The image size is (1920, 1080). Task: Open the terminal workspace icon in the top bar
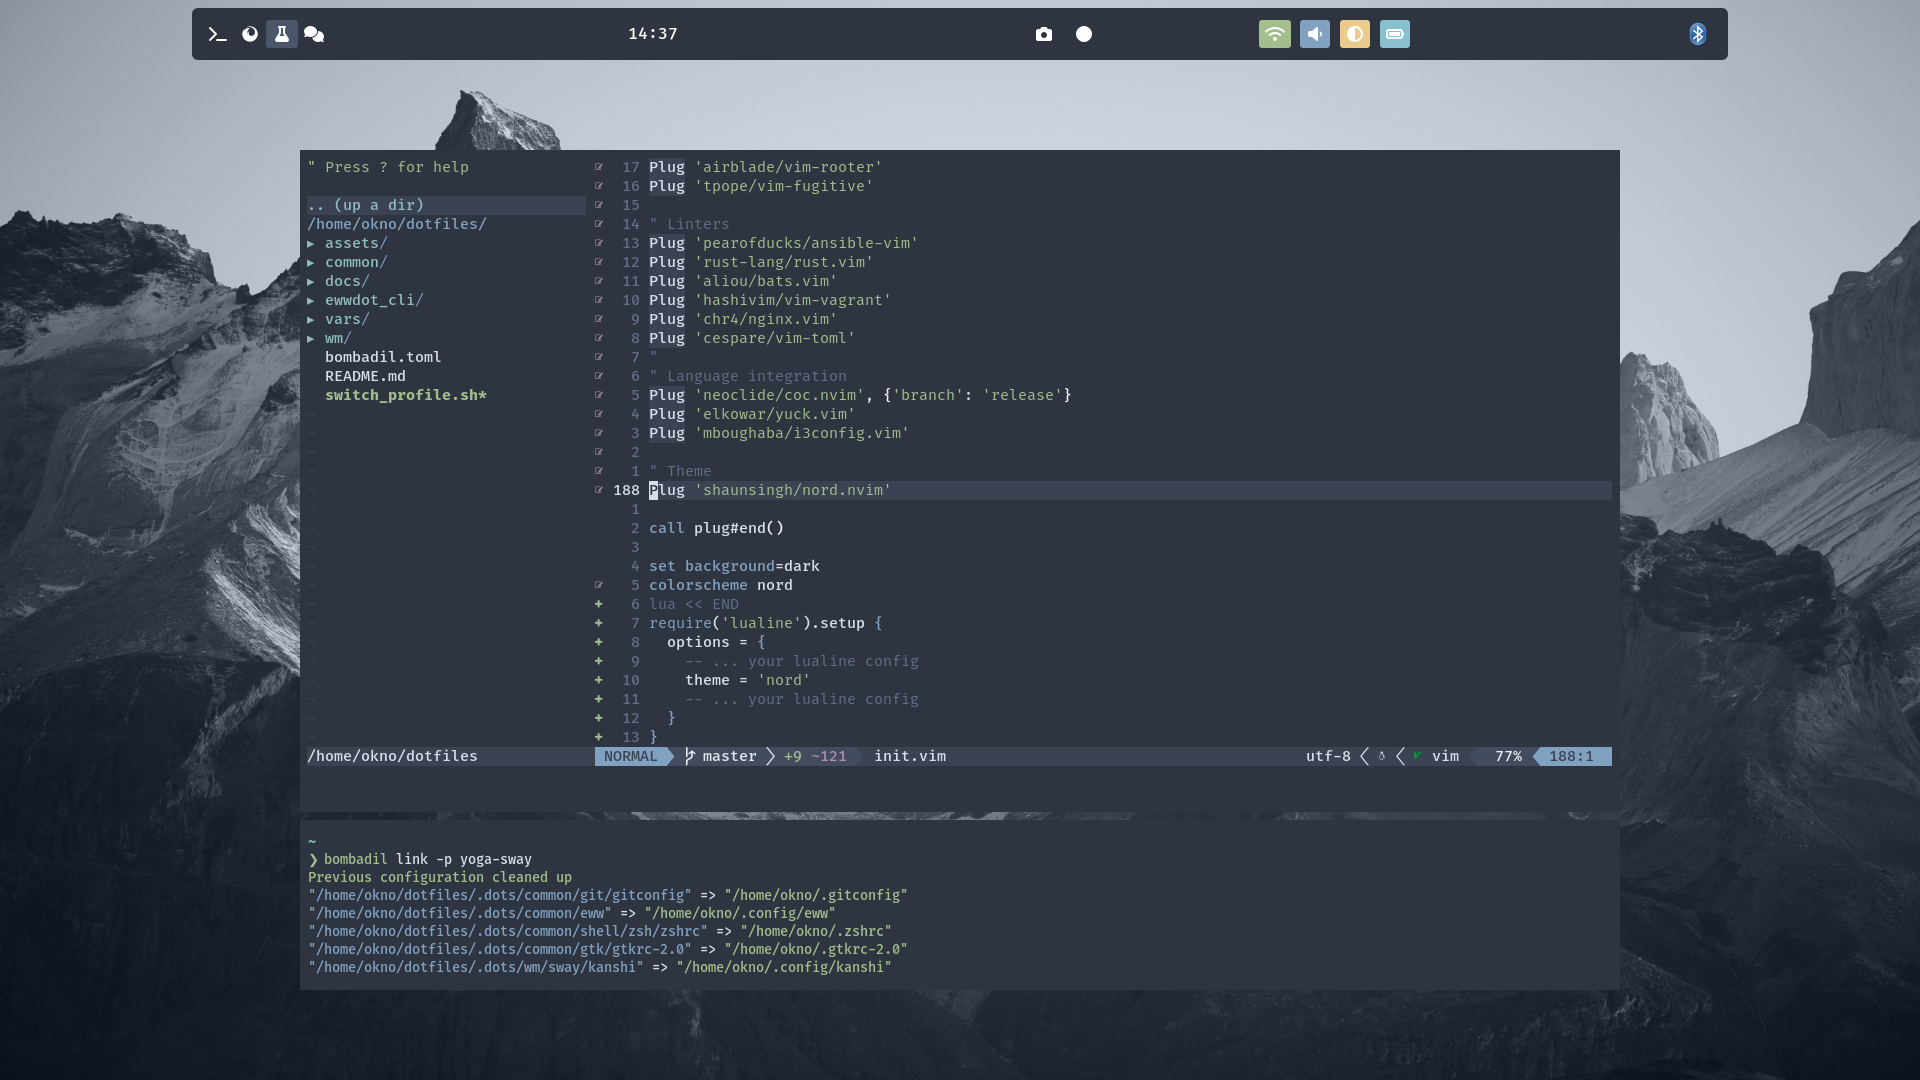point(217,34)
